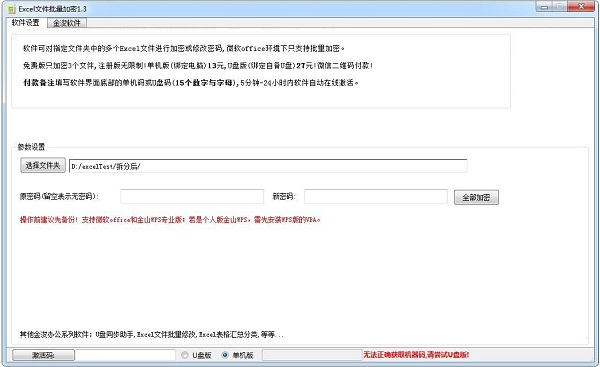
Task: Click the 原密码(留空表示无密码) label
Action: pos(59,196)
